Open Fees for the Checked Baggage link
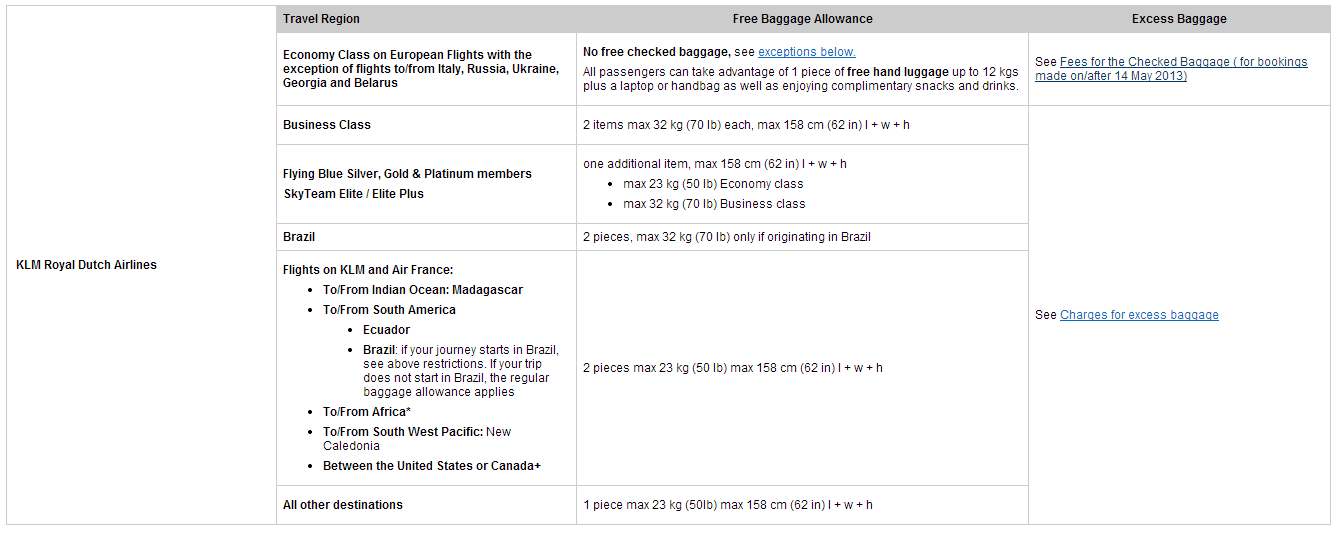Screen dimensions: 1335x535 pyautogui.click(x=1171, y=69)
